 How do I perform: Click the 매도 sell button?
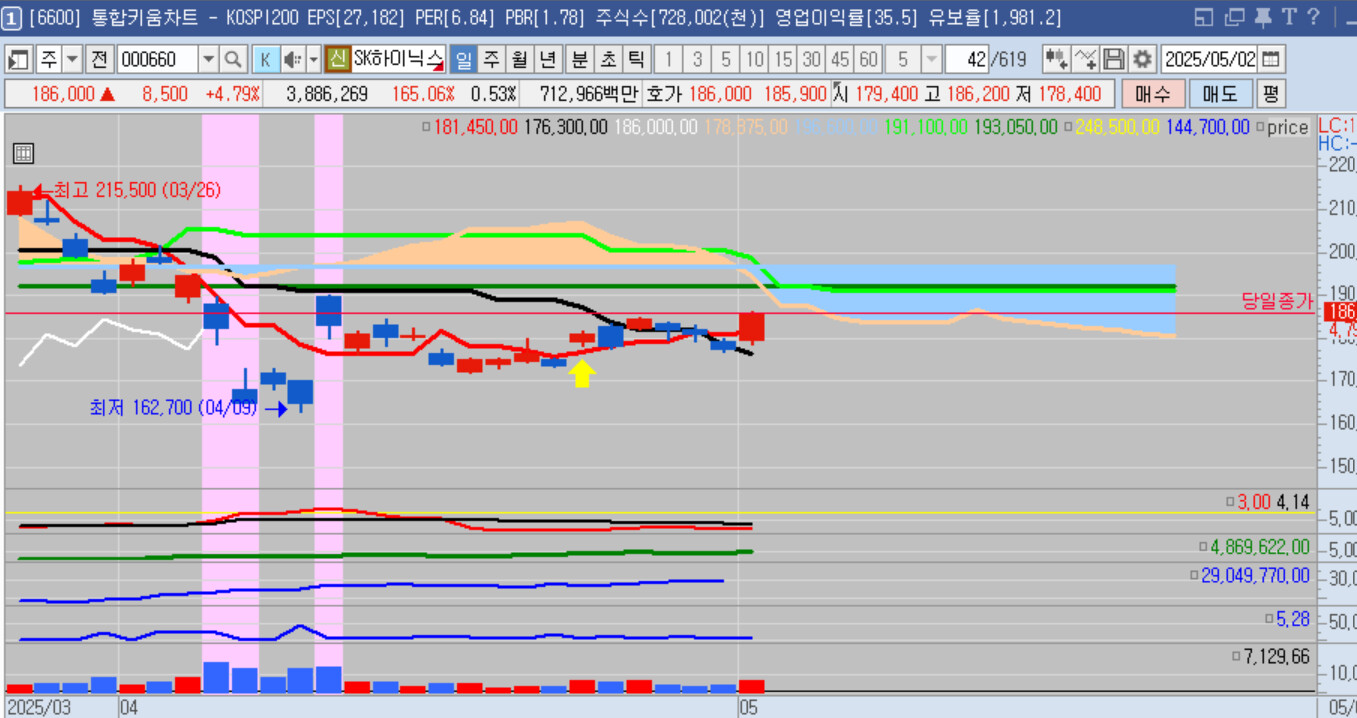[1219, 94]
